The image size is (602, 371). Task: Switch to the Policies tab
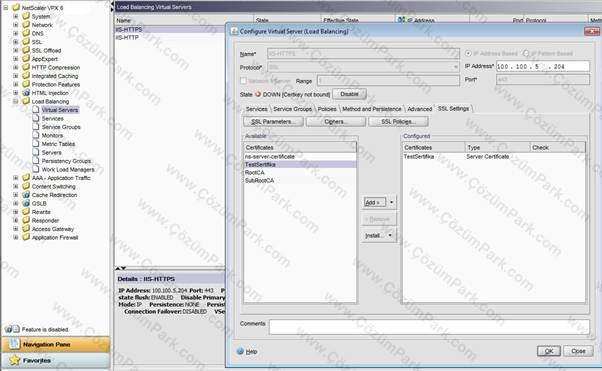pyautogui.click(x=327, y=109)
